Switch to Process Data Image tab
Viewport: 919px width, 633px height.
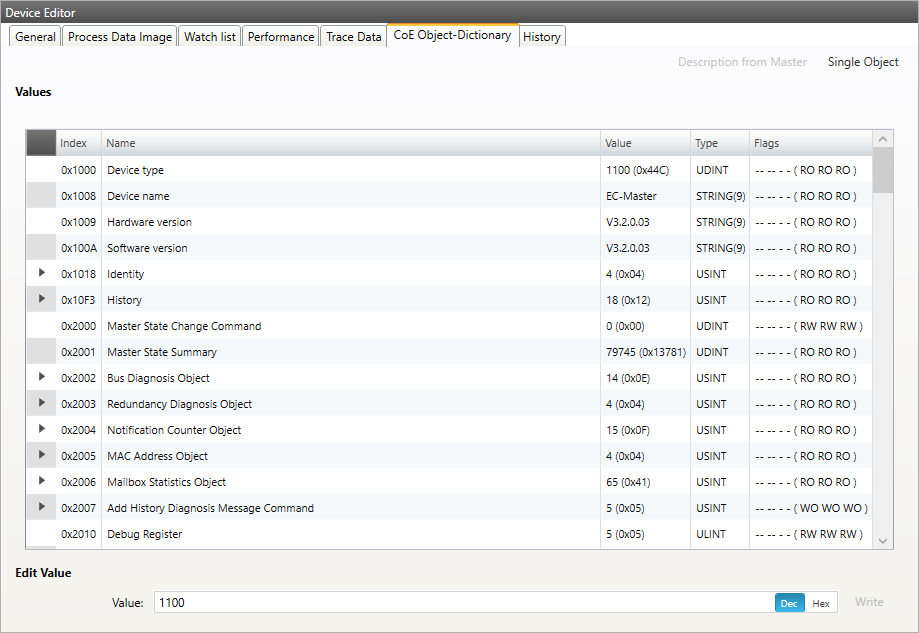120,37
